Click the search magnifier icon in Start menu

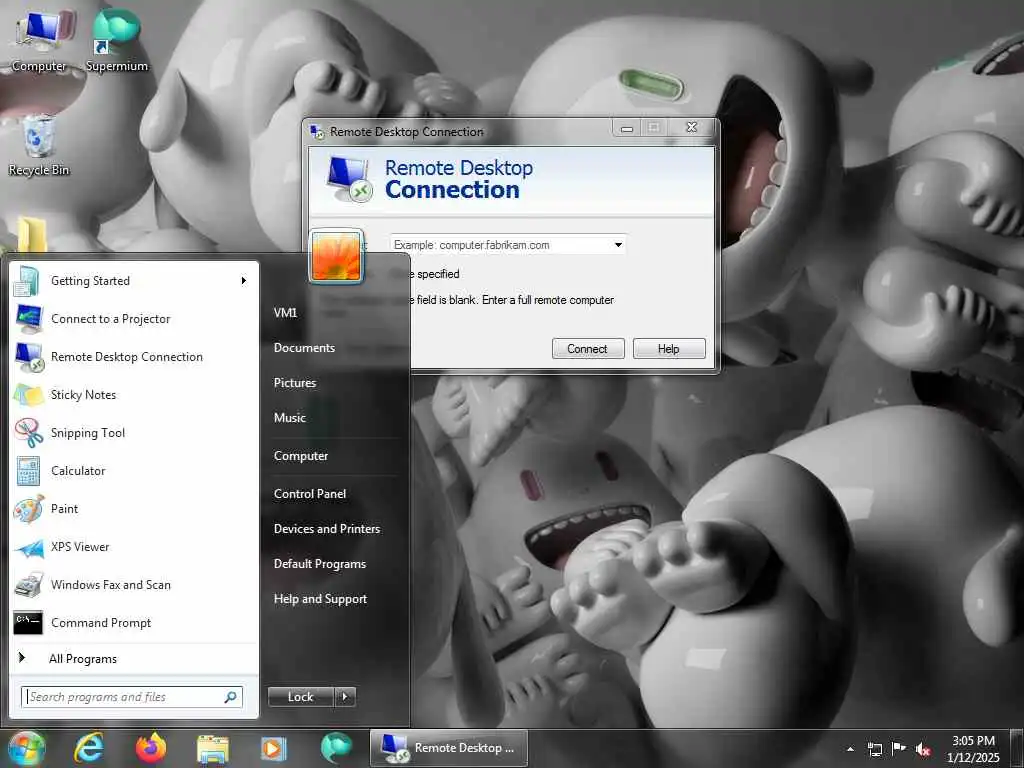[231, 697]
